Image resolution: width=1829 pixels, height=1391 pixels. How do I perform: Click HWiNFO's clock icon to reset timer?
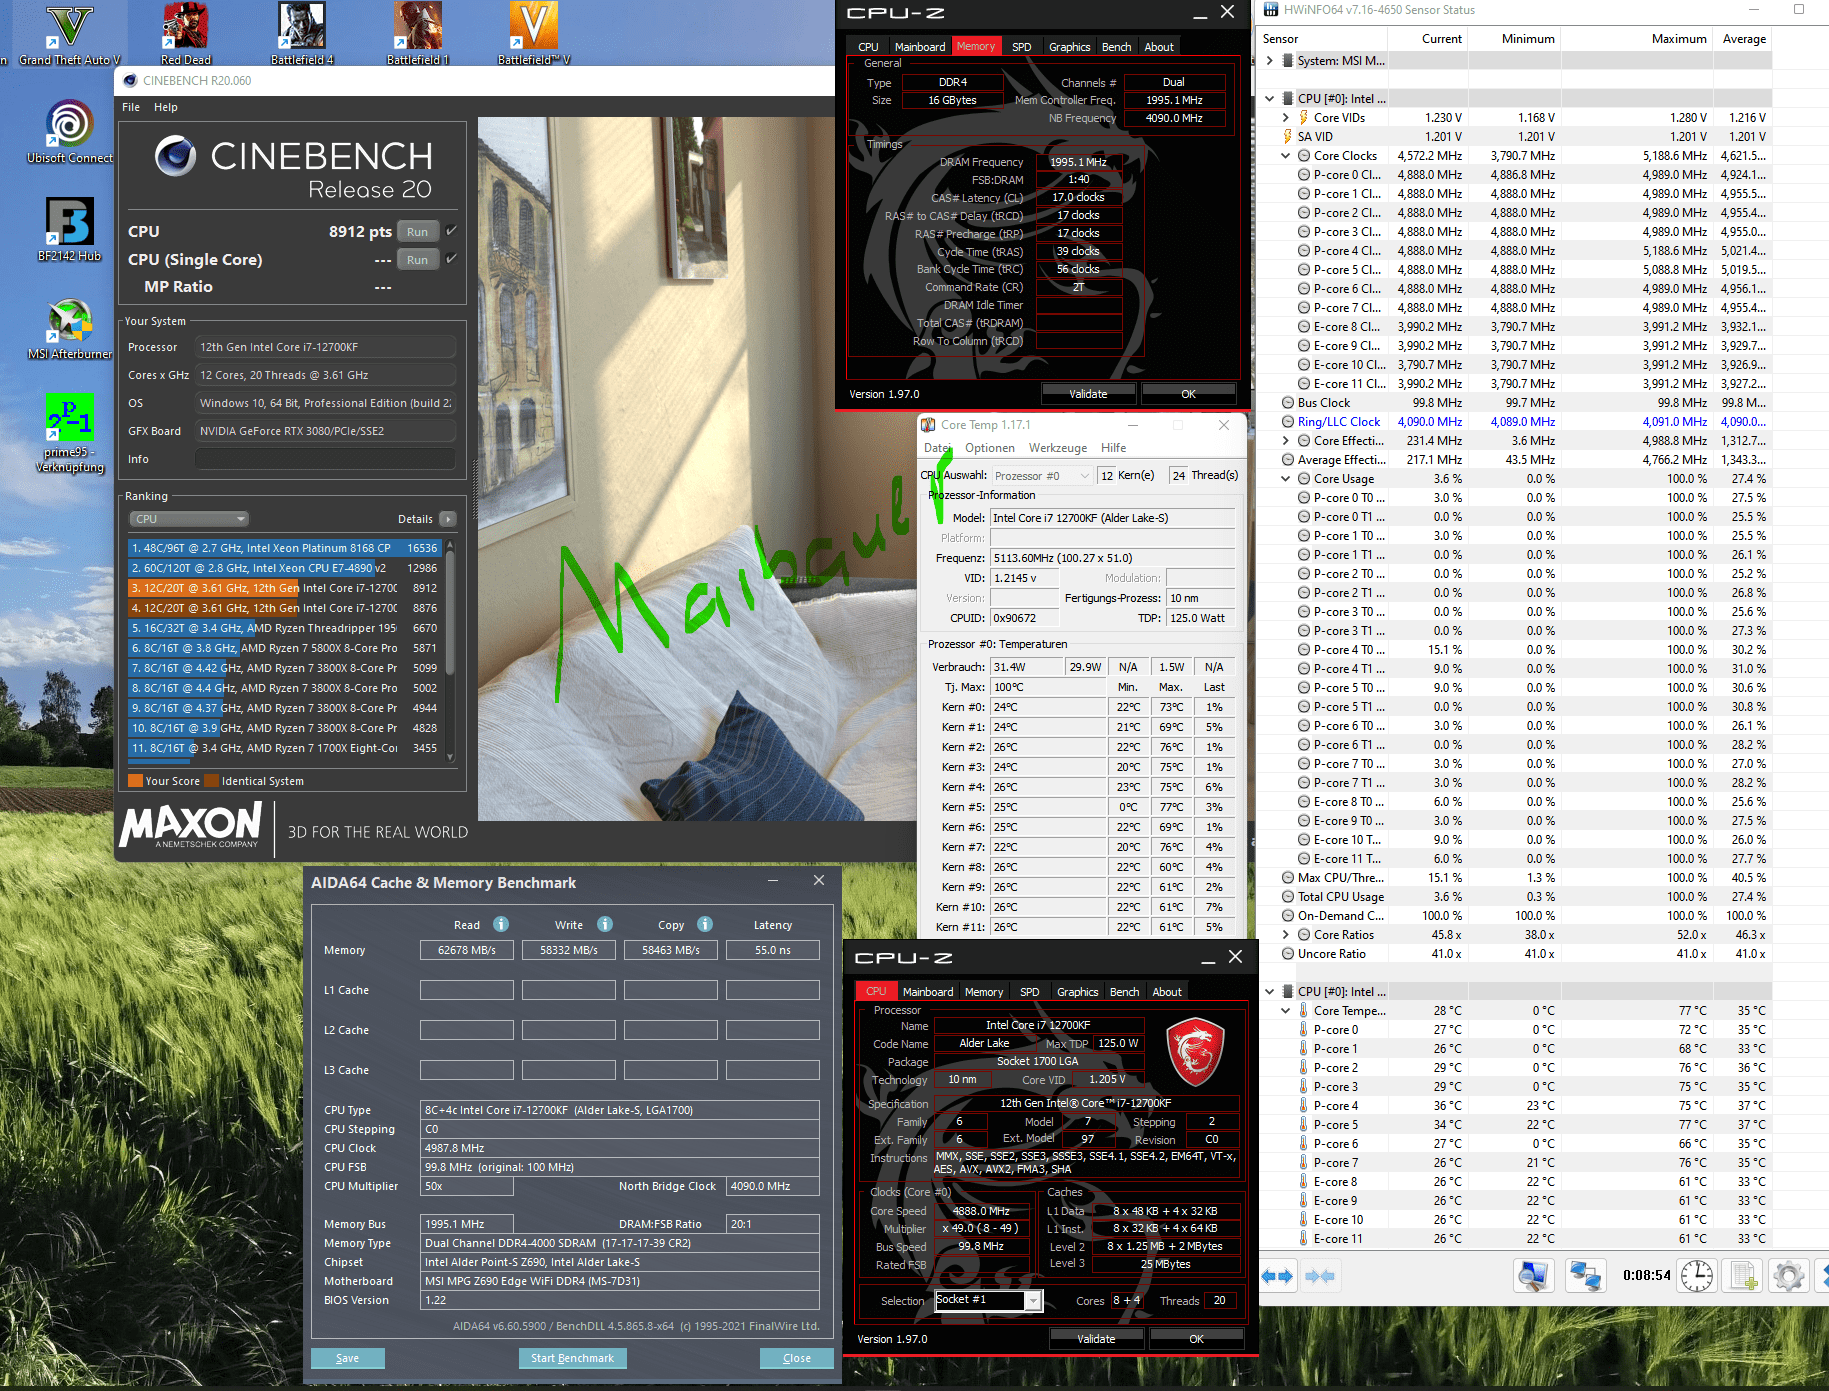pos(1697,1276)
